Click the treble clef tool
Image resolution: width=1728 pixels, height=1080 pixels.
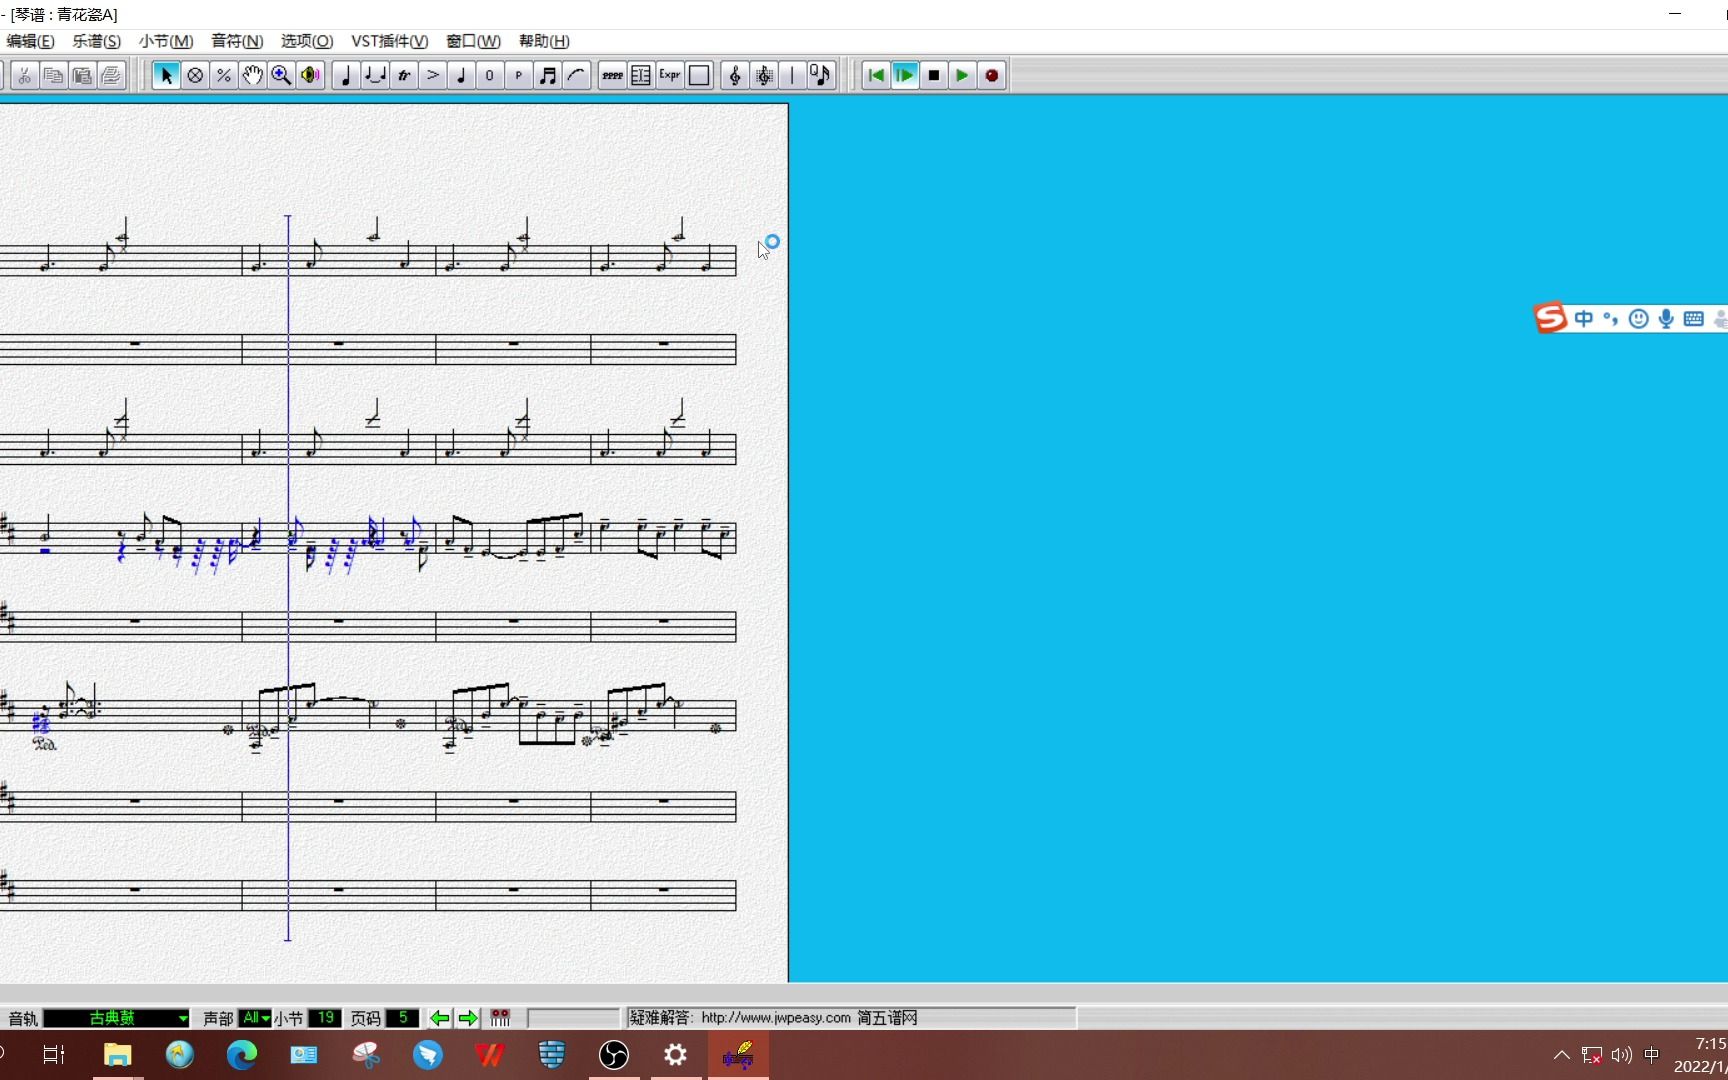pos(735,75)
